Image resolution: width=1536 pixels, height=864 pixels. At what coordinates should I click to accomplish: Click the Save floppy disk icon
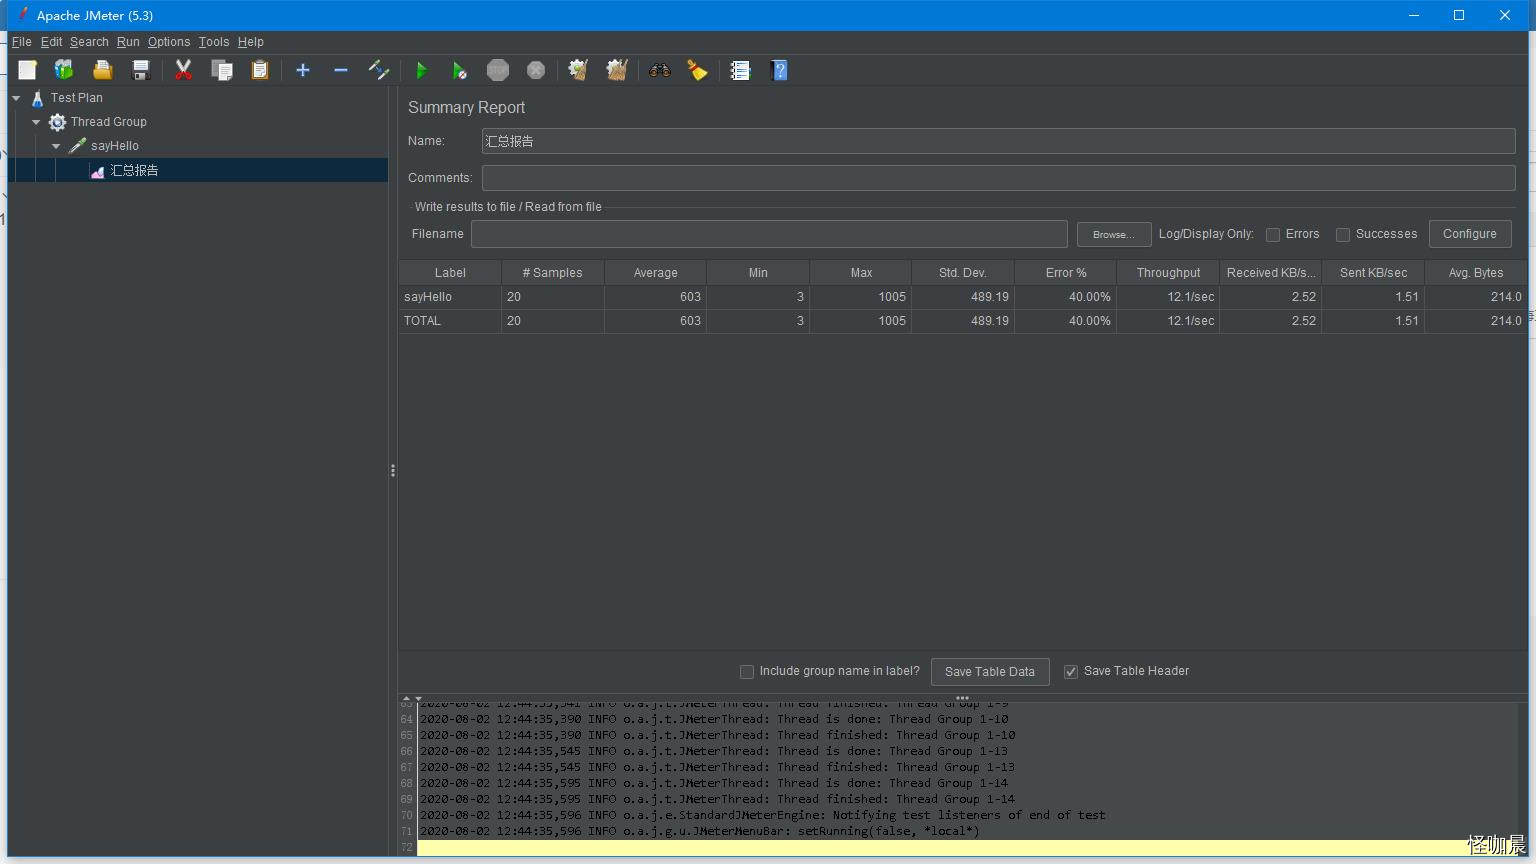[141, 70]
